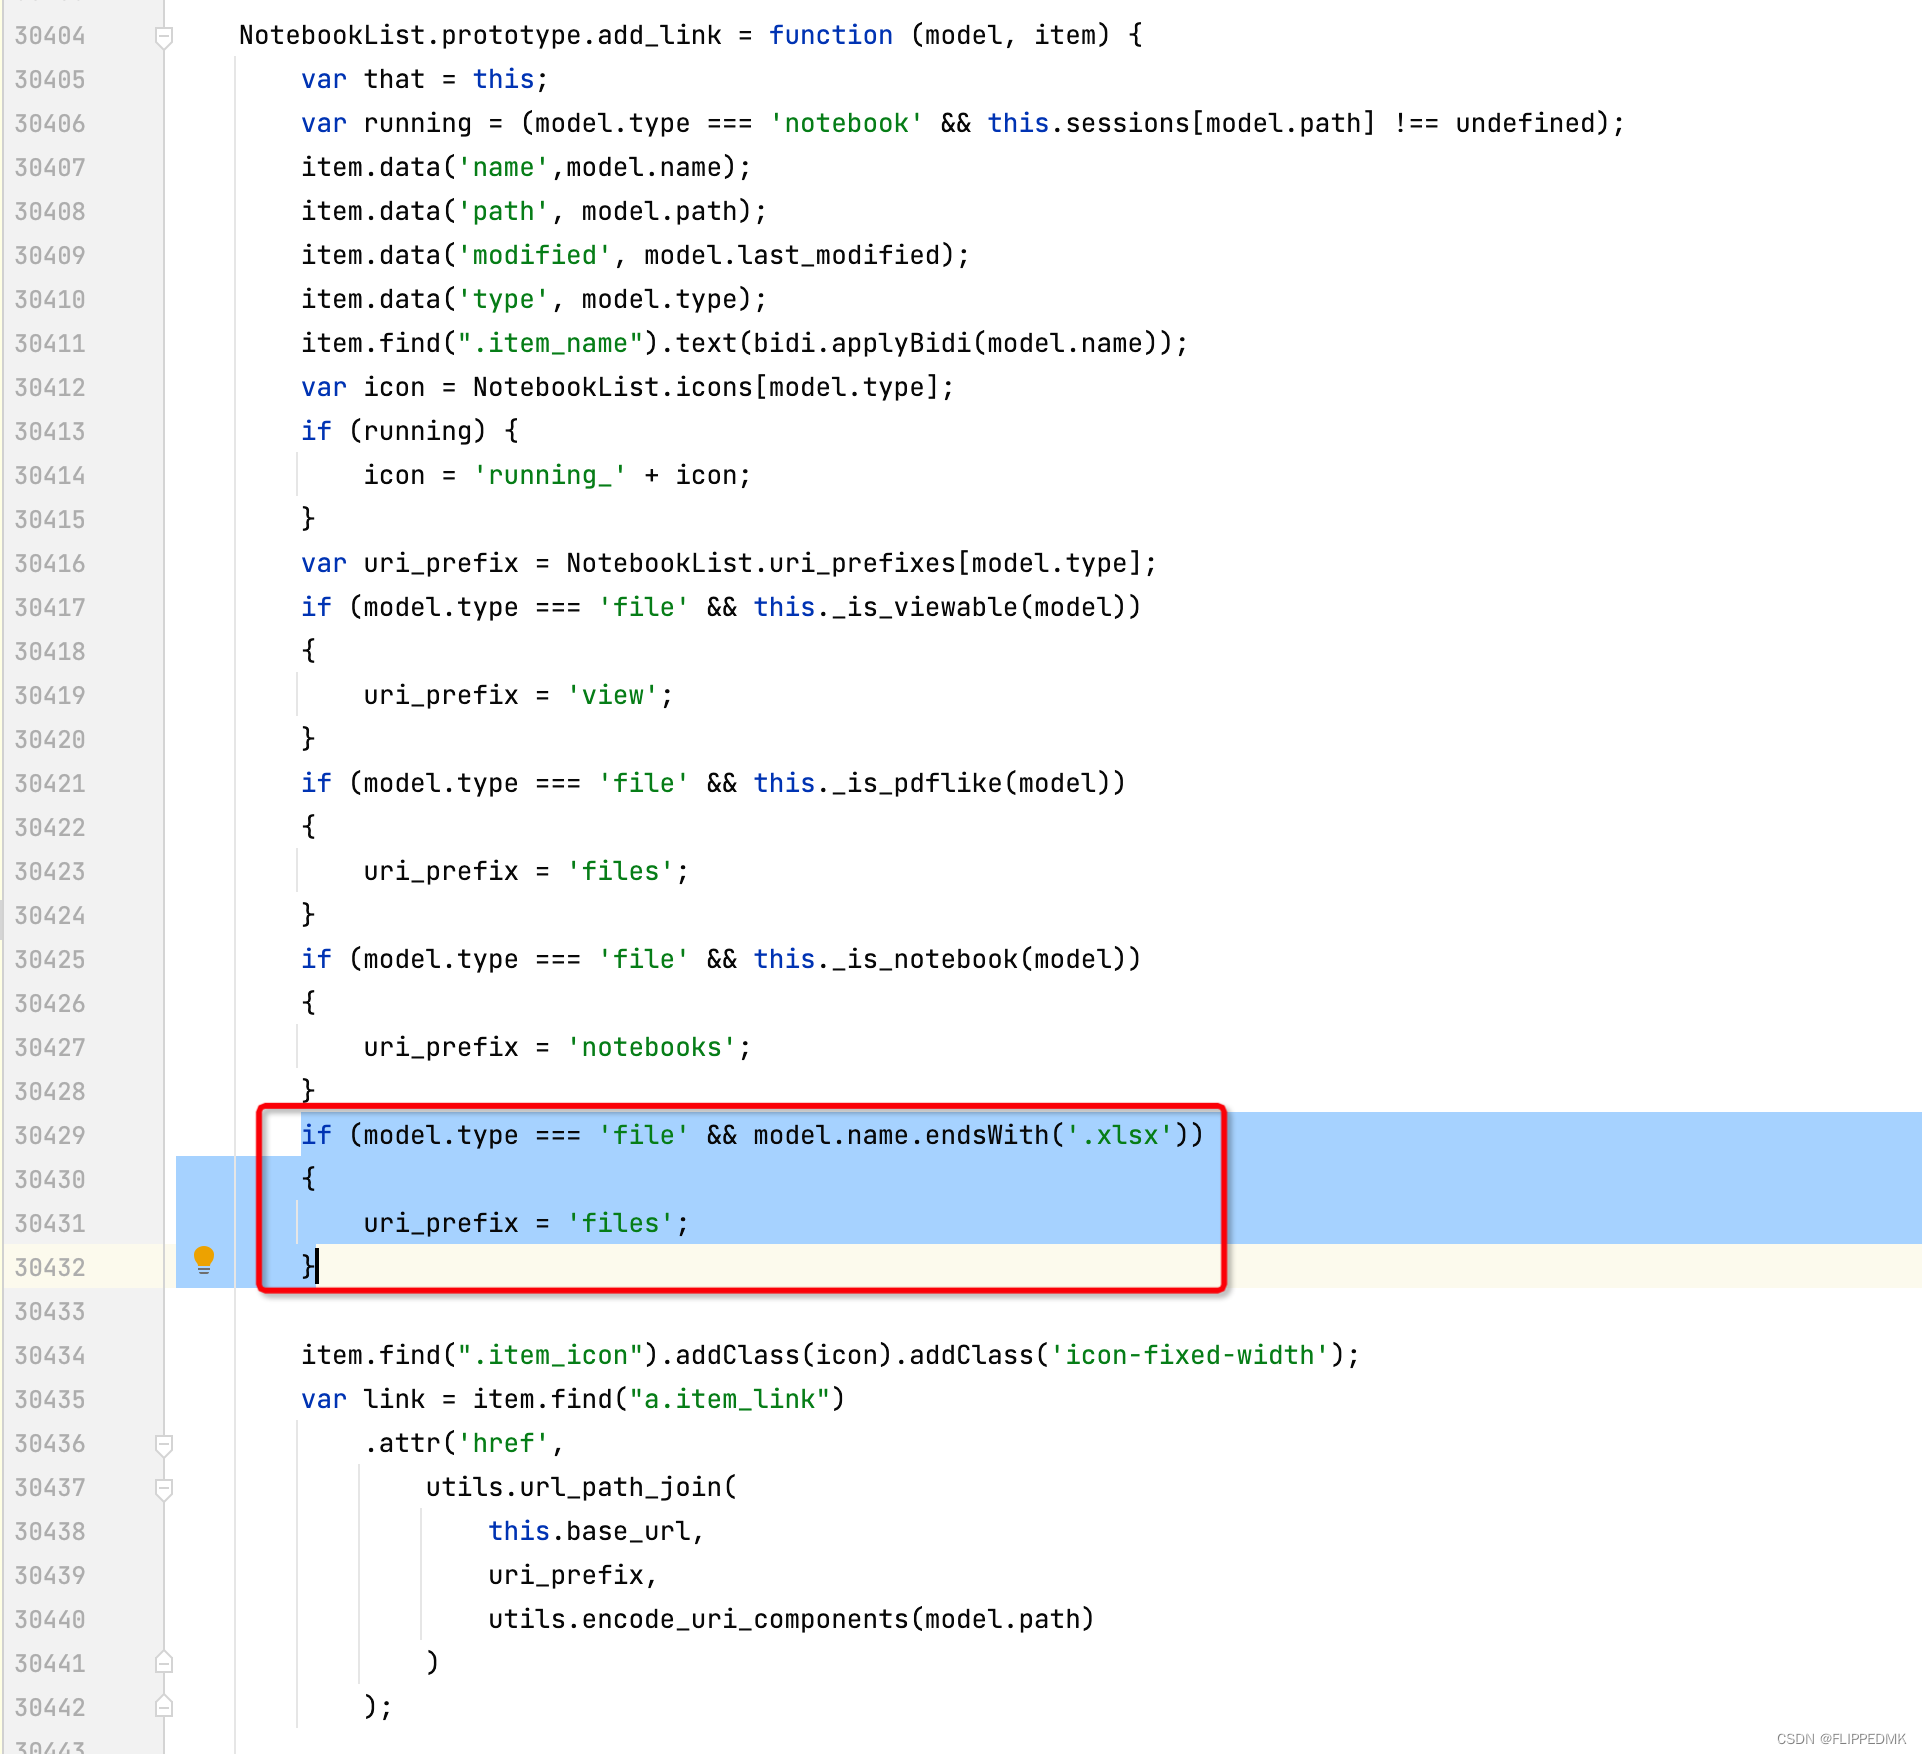Click the endsWith method call
Viewport: 1922px width, 1754px height.
click(986, 1136)
